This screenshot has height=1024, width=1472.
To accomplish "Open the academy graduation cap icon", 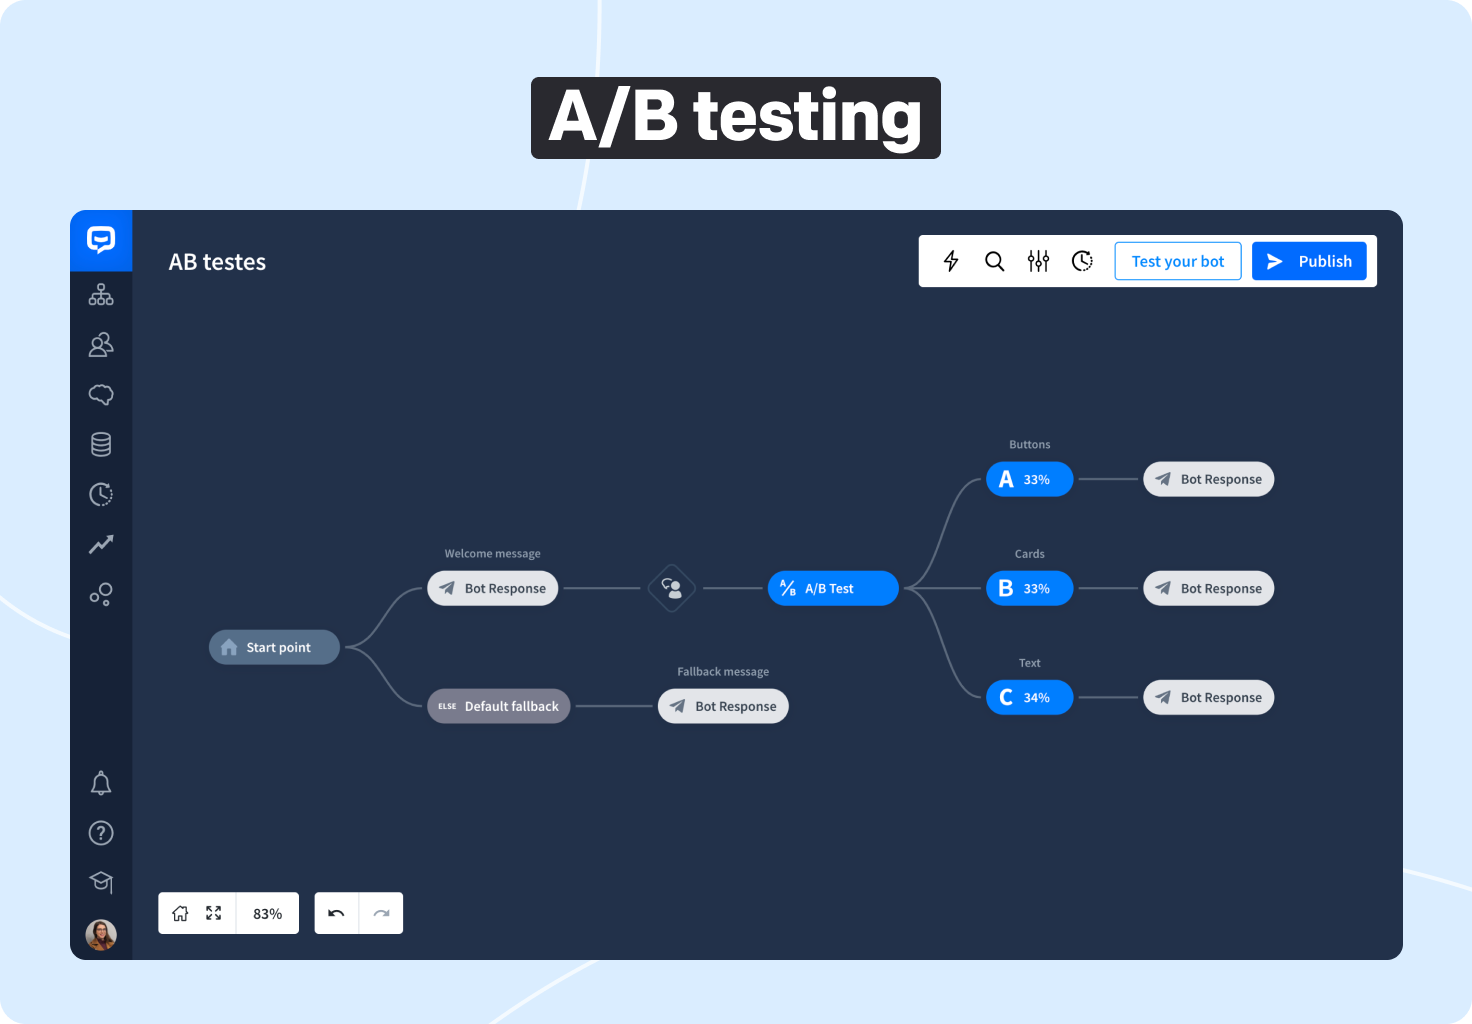I will (x=100, y=881).
